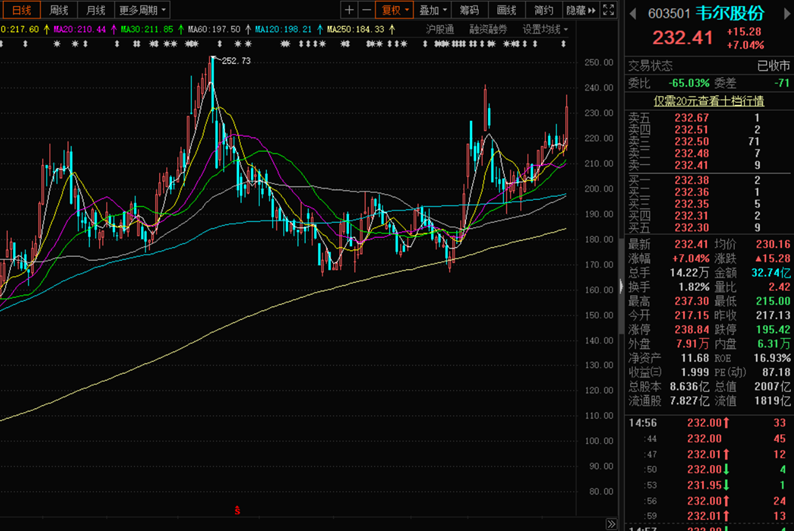Toggle the 筹码 chip distribution view
Screen dimensions: 794x531
click(469, 10)
